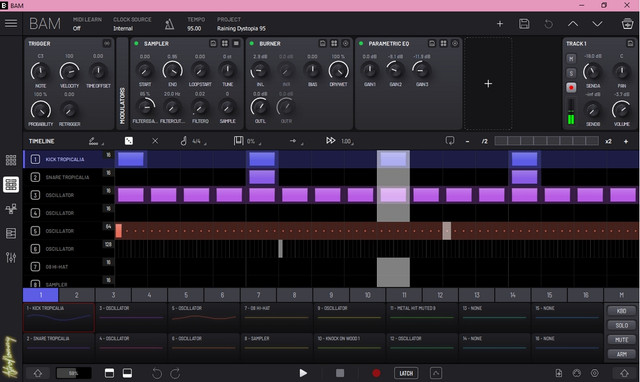Screen dimensions: 640x382
Task: Toggle the timeline follow playhead icon
Action: (450, 141)
